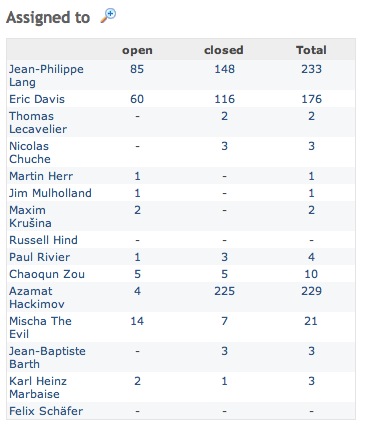
Task: Click the 'open' column header
Action: tap(137, 50)
